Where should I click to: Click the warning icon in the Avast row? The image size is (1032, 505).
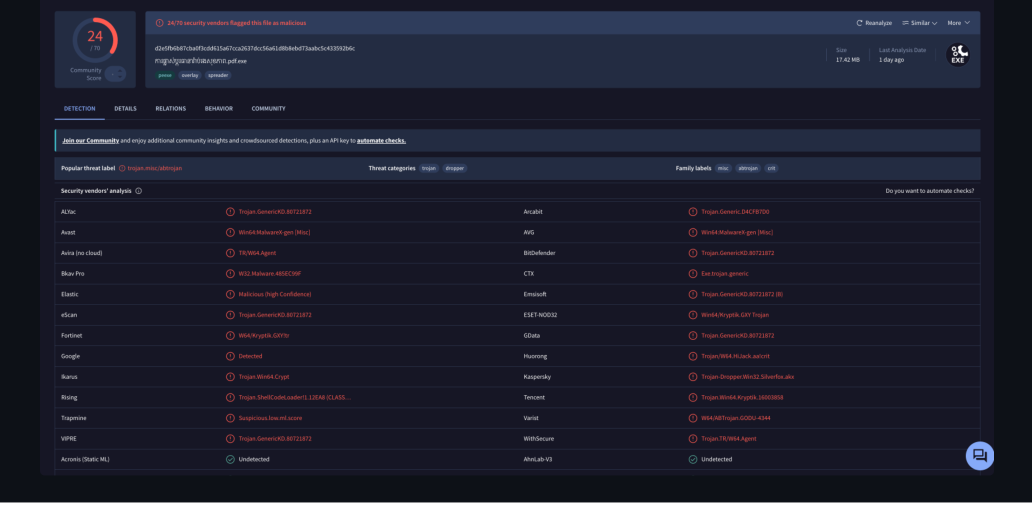230,232
